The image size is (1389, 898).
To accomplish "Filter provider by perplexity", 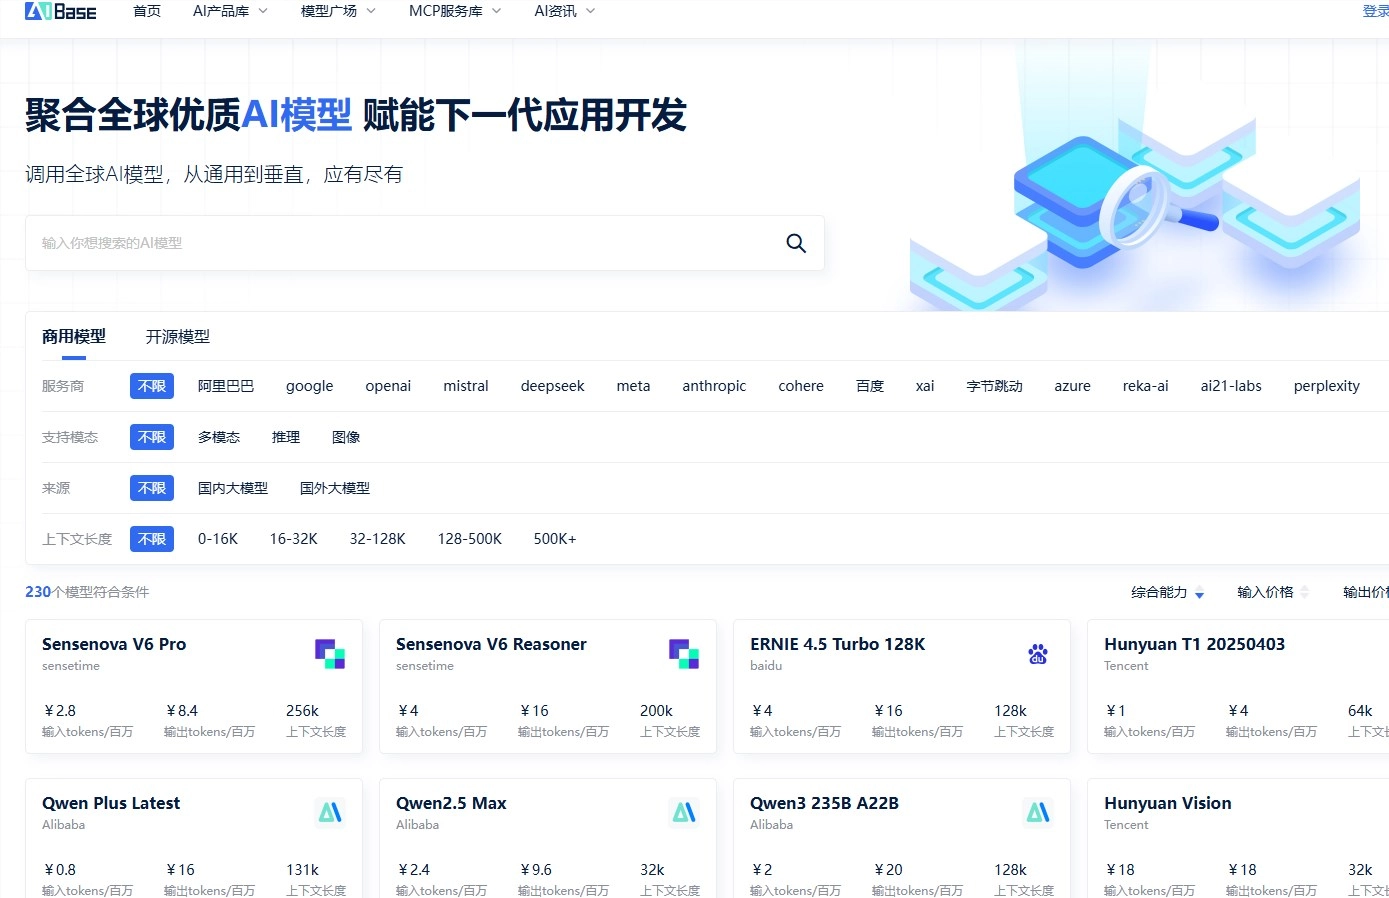I will pos(1326,386).
